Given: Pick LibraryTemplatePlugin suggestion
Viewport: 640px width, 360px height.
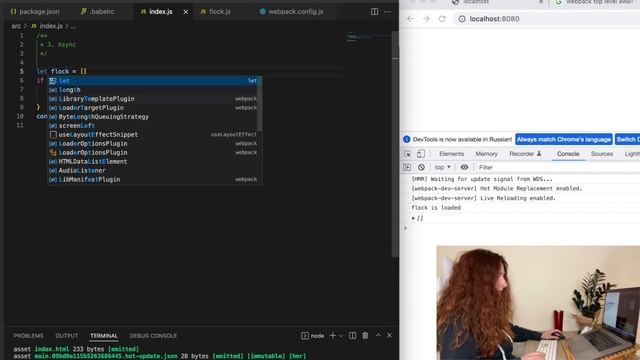Looking at the screenshot, I should point(154,99).
